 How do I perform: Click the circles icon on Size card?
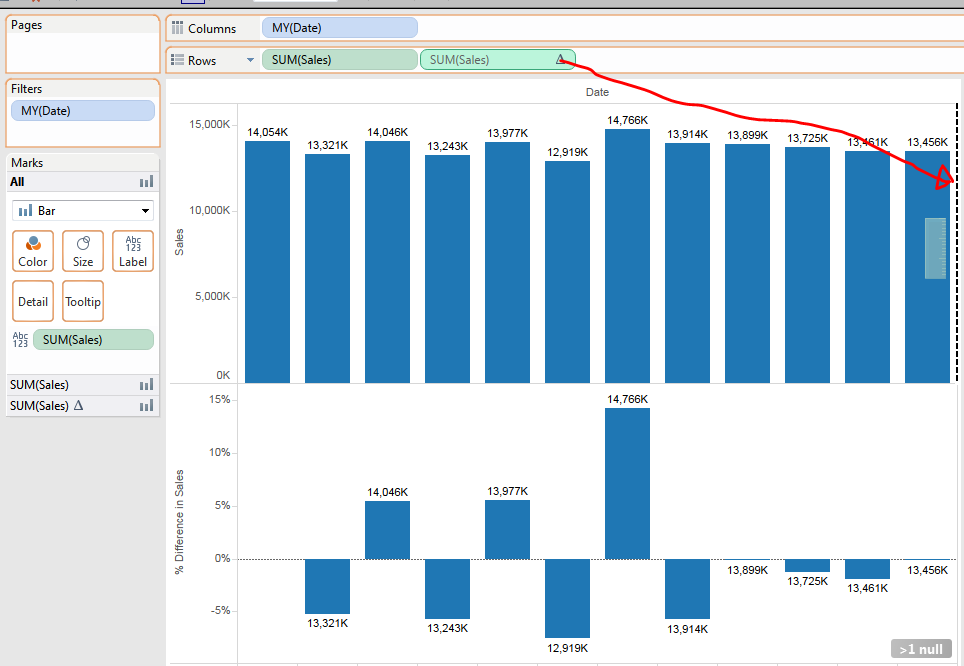click(83, 243)
